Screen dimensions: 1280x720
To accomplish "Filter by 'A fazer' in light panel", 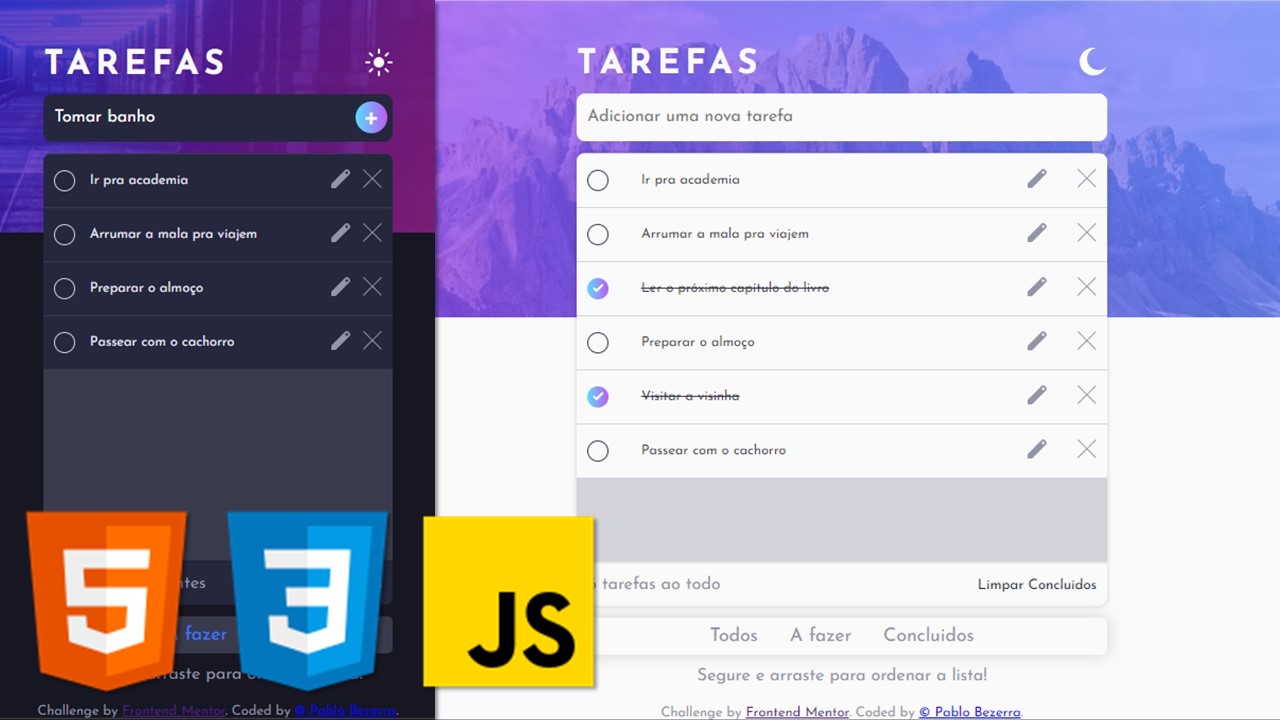I will pos(821,635).
